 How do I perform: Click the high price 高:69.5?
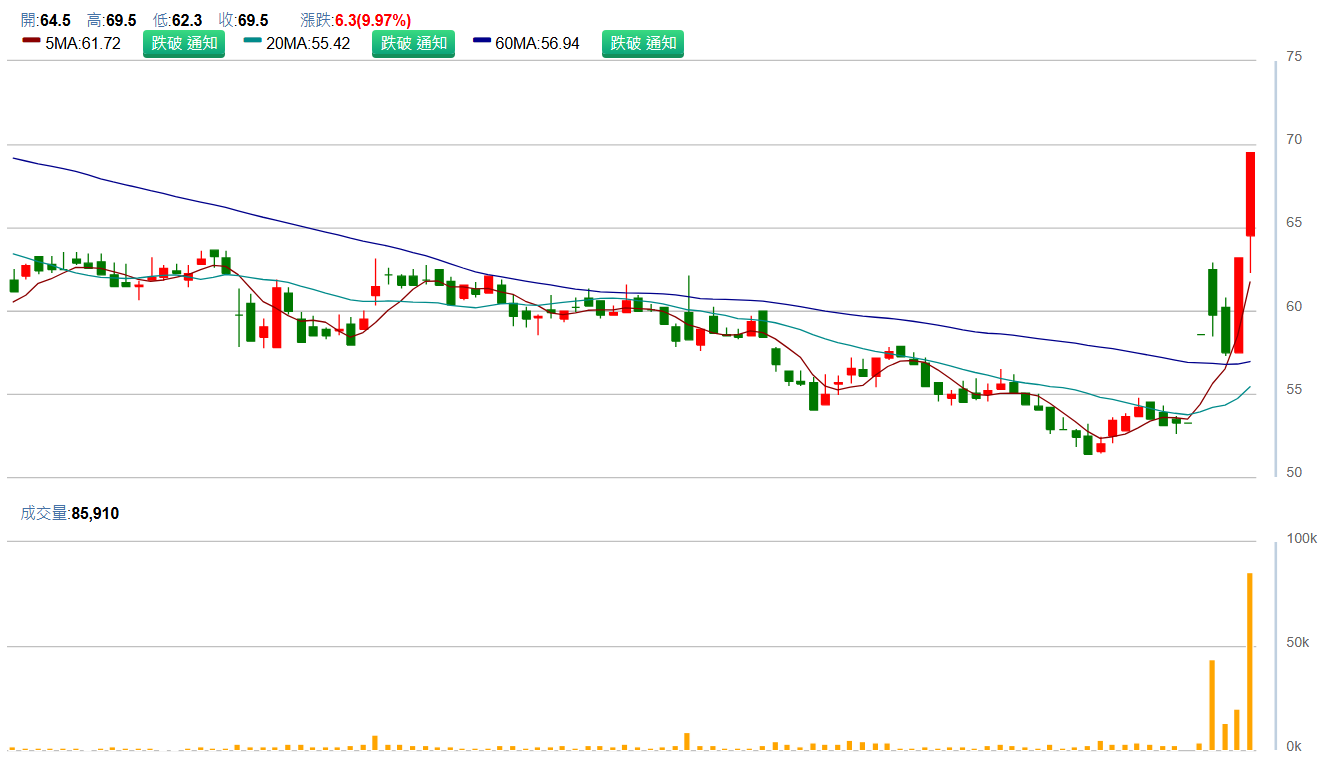[x=112, y=20]
